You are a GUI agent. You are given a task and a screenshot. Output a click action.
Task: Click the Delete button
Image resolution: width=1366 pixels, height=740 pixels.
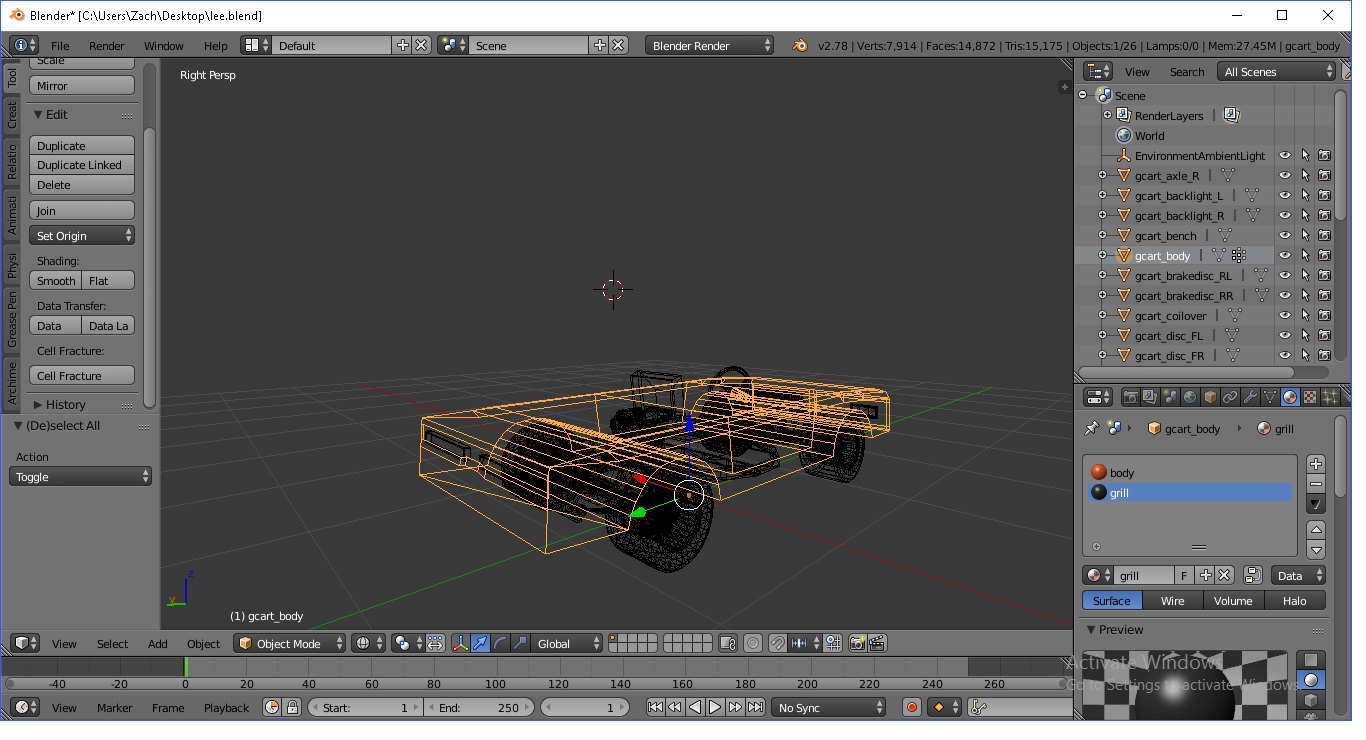point(82,185)
